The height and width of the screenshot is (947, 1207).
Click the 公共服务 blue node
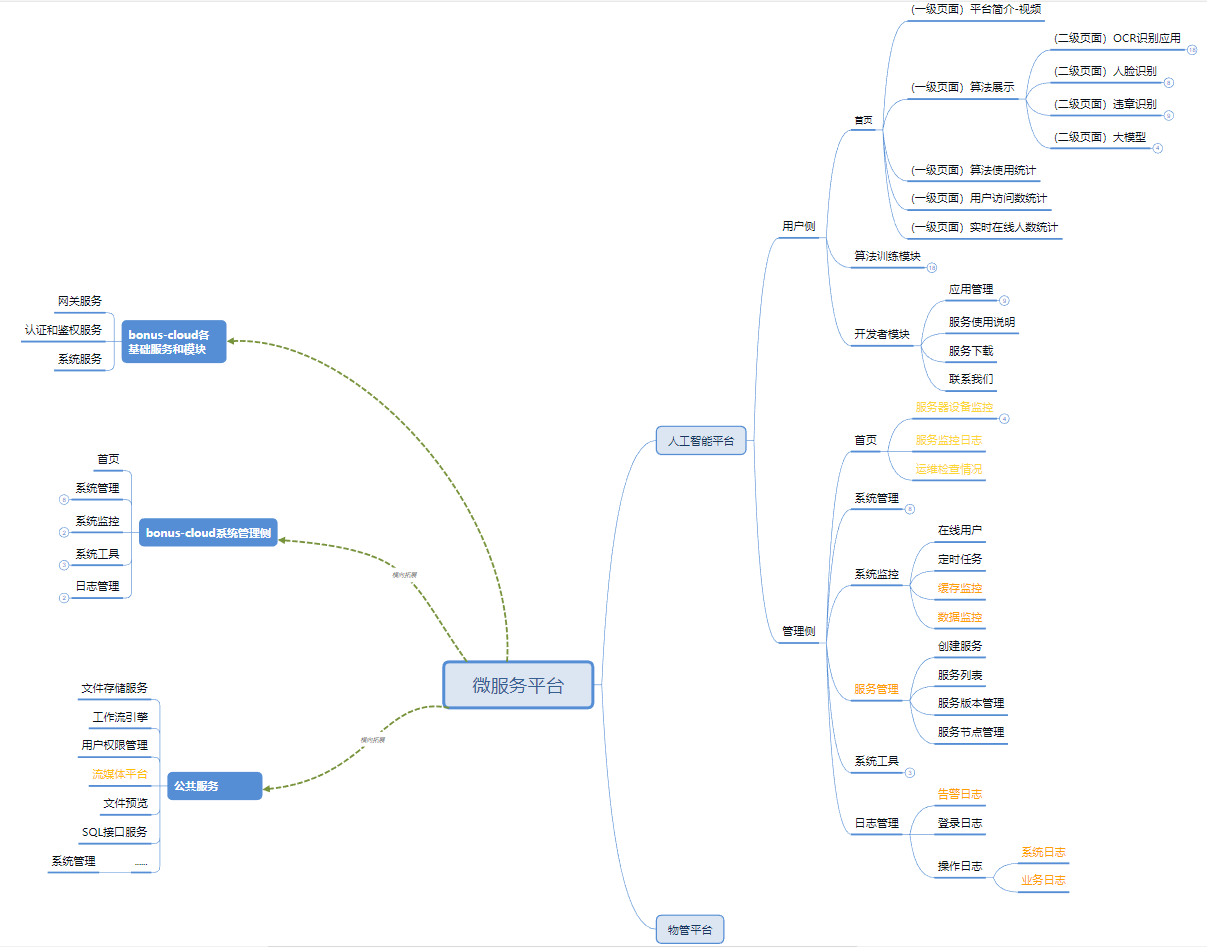[x=215, y=786]
